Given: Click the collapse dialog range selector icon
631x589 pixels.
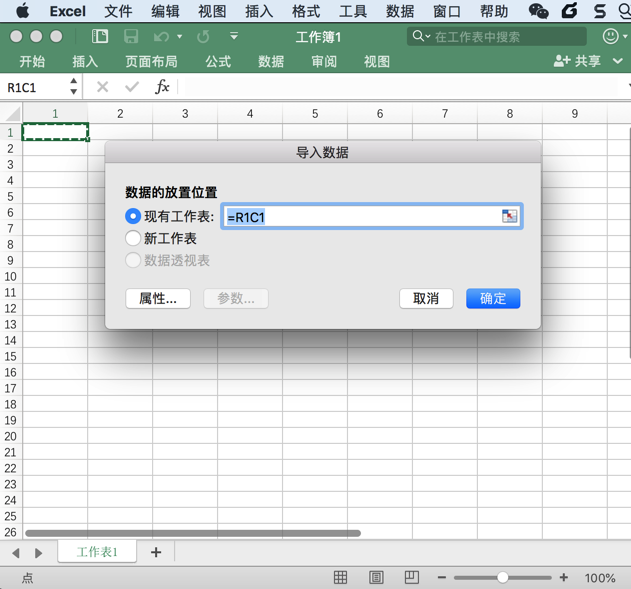Looking at the screenshot, I should (x=509, y=216).
